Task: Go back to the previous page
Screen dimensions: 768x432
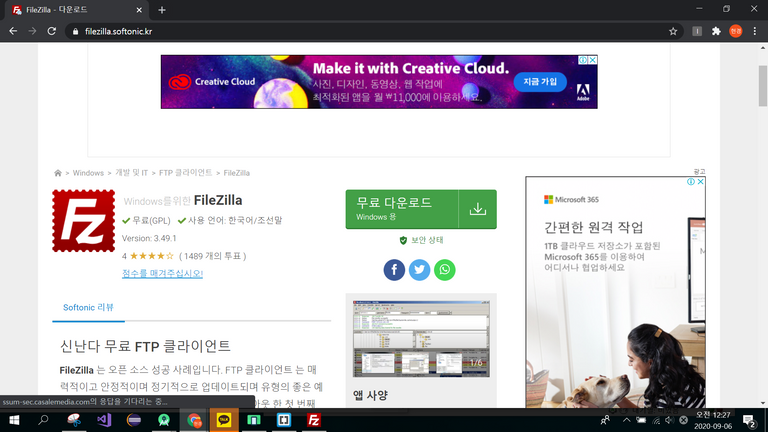Action: (x=13, y=31)
